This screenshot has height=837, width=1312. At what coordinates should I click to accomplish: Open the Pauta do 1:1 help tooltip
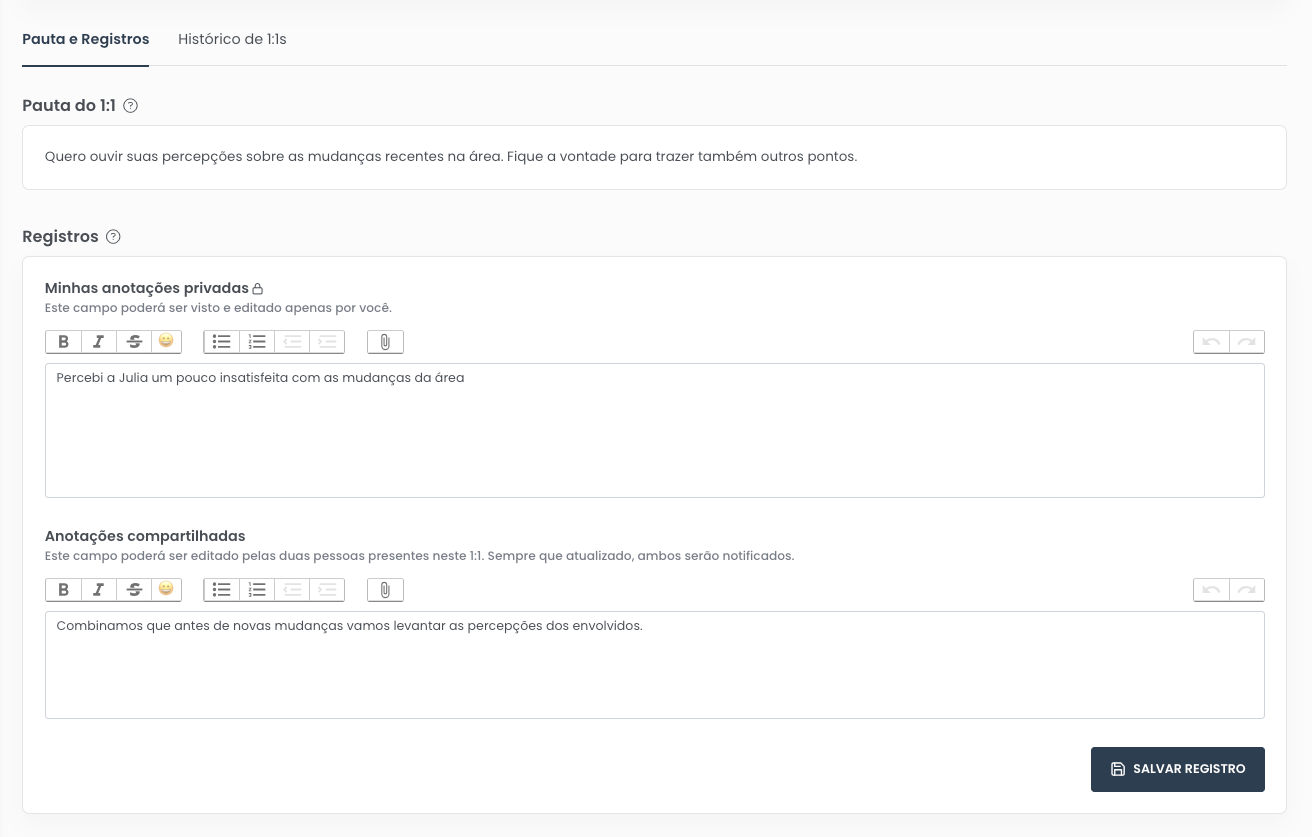pos(130,105)
